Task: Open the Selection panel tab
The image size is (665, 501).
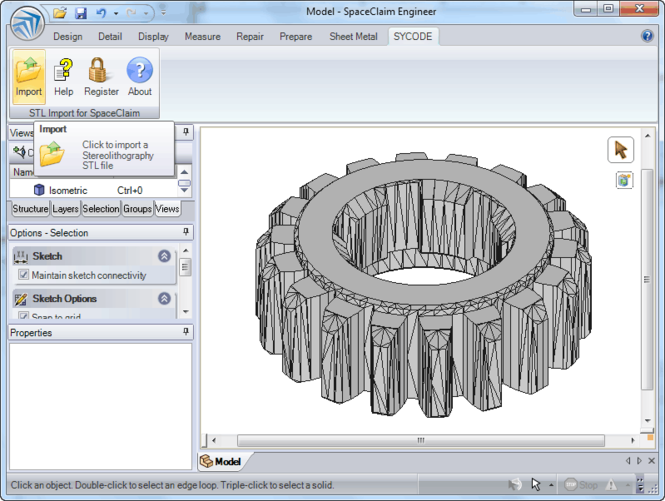Action: [x=101, y=209]
